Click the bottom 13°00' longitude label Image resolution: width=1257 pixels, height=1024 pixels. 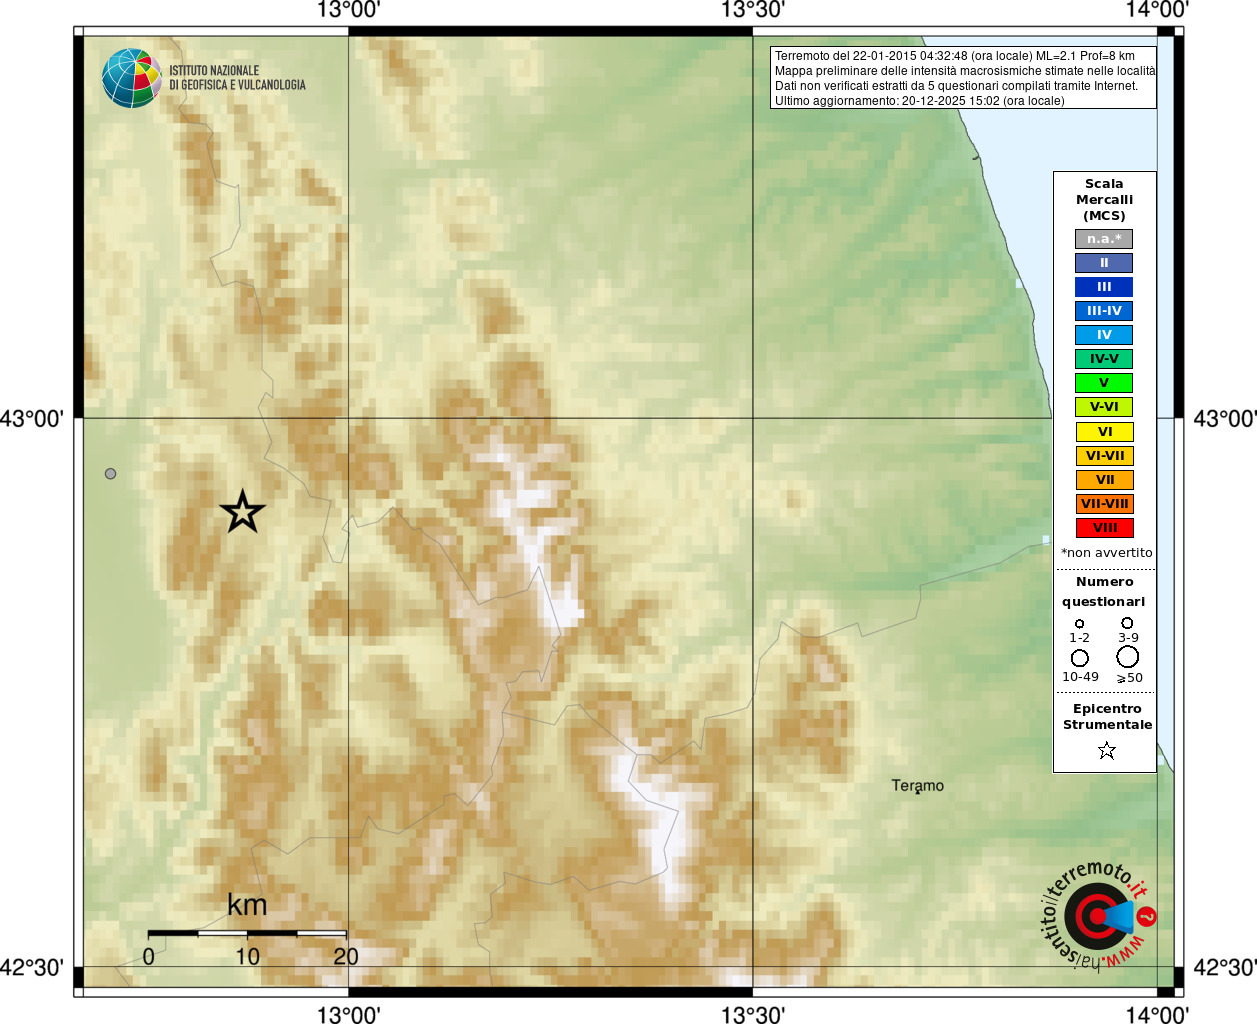tap(349, 1014)
